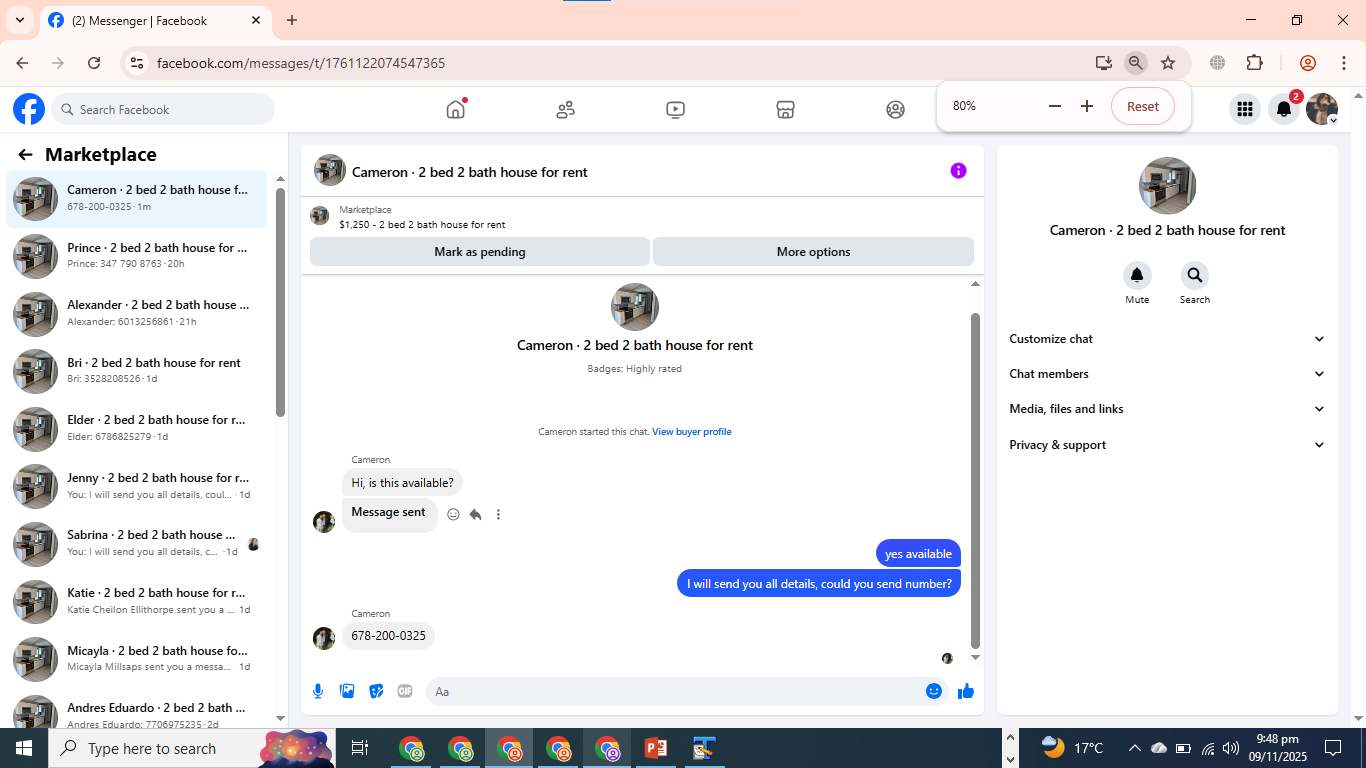Open the Alexander conversation in the list
The width and height of the screenshot is (1366, 768).
tap(137, 314)
